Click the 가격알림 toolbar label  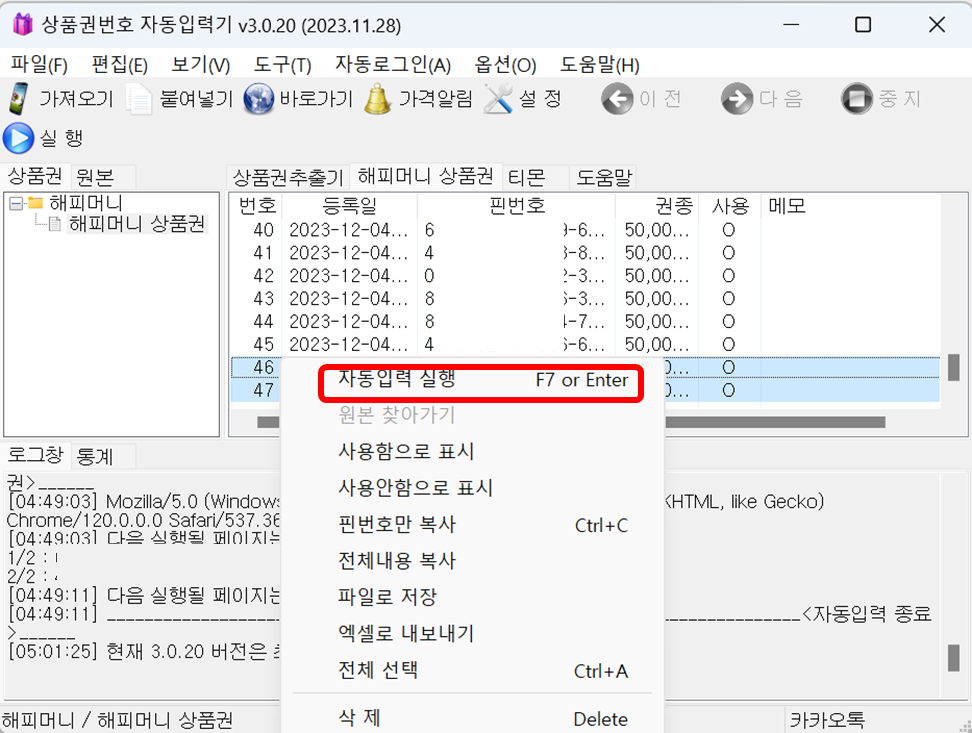[436, 99]
